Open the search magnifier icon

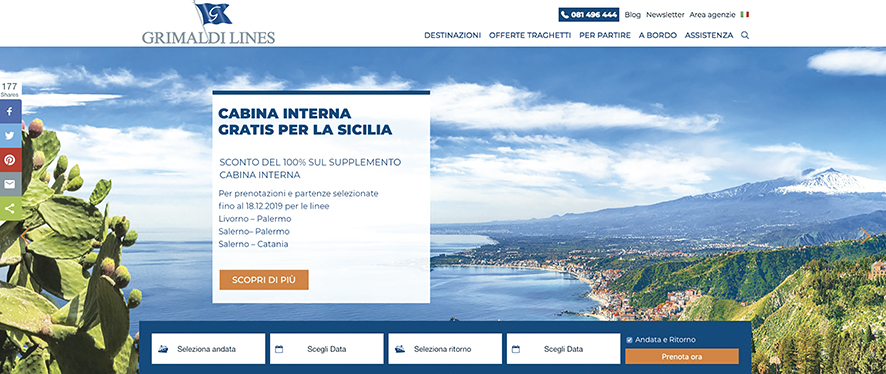[x=745, y=35]
